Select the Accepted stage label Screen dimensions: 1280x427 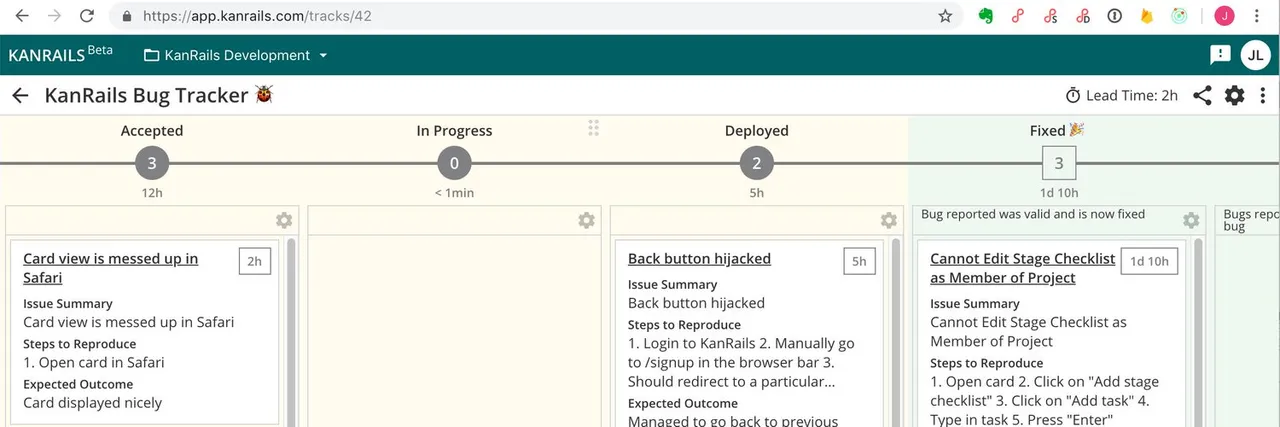click(x=152, y=130)
